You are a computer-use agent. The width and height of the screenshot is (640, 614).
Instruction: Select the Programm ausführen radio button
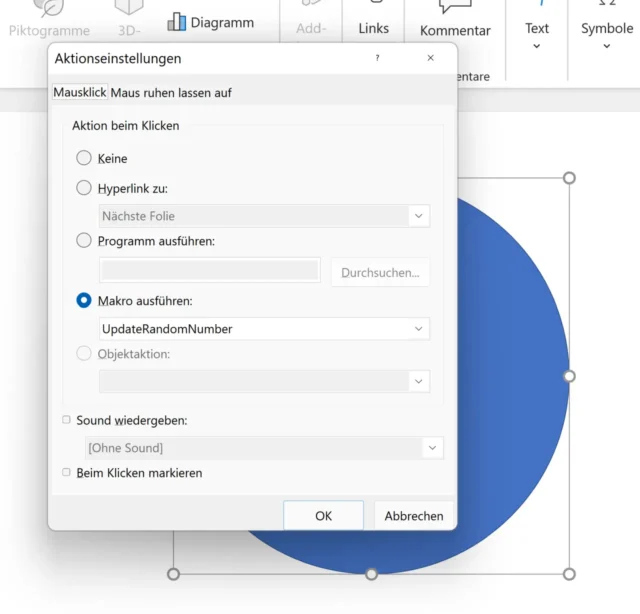coord(84,240)
